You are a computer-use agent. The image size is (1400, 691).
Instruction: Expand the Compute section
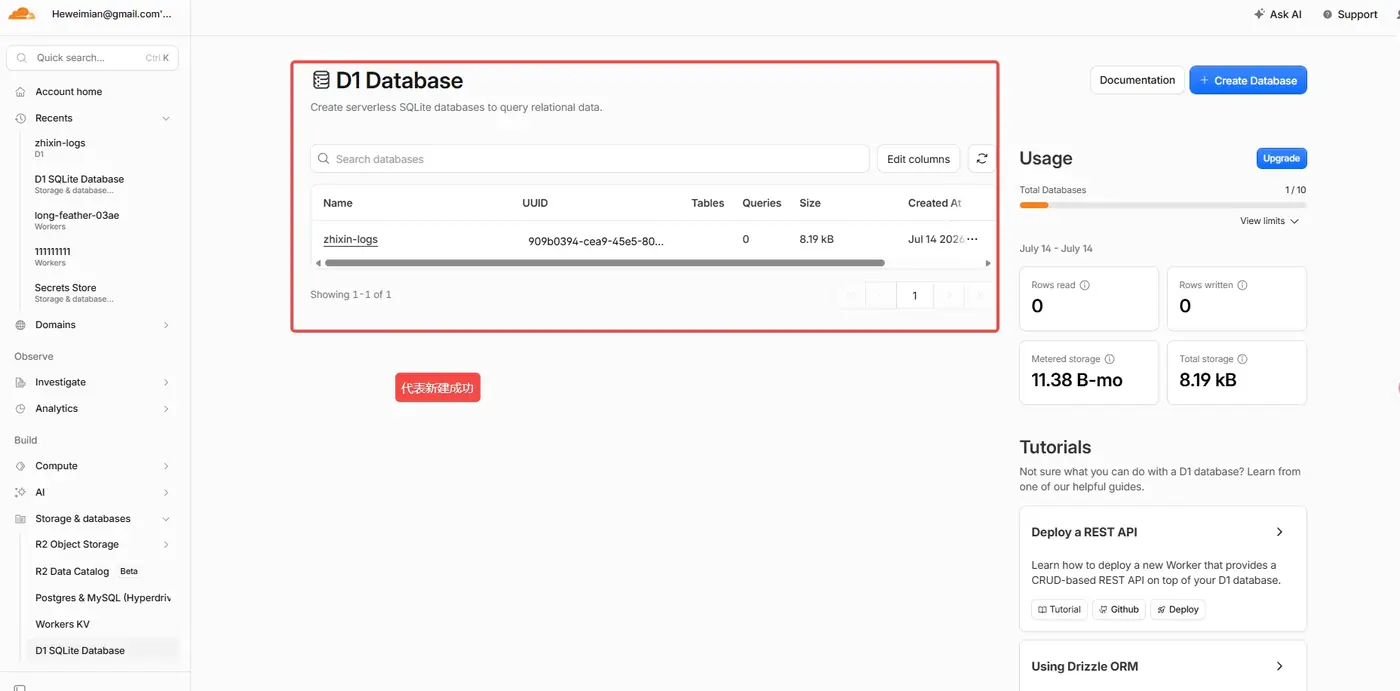click(166, 466)
